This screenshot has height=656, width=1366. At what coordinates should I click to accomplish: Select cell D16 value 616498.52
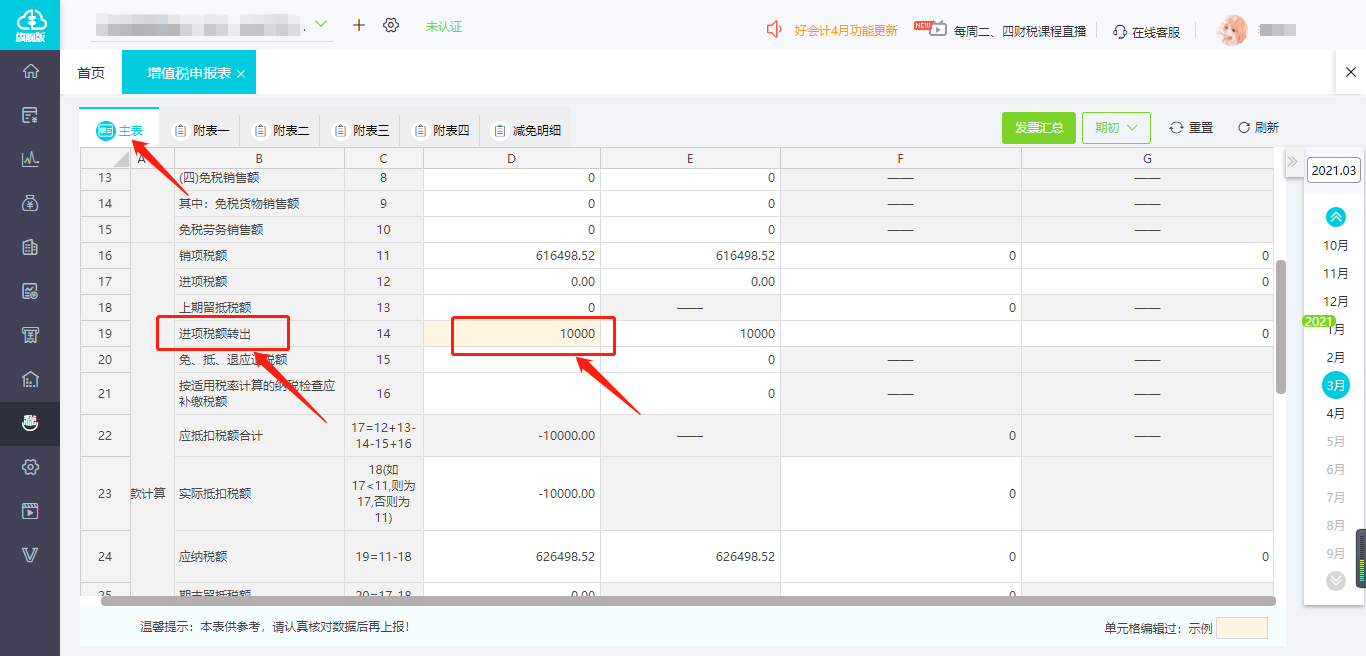[x=512, y=256]
